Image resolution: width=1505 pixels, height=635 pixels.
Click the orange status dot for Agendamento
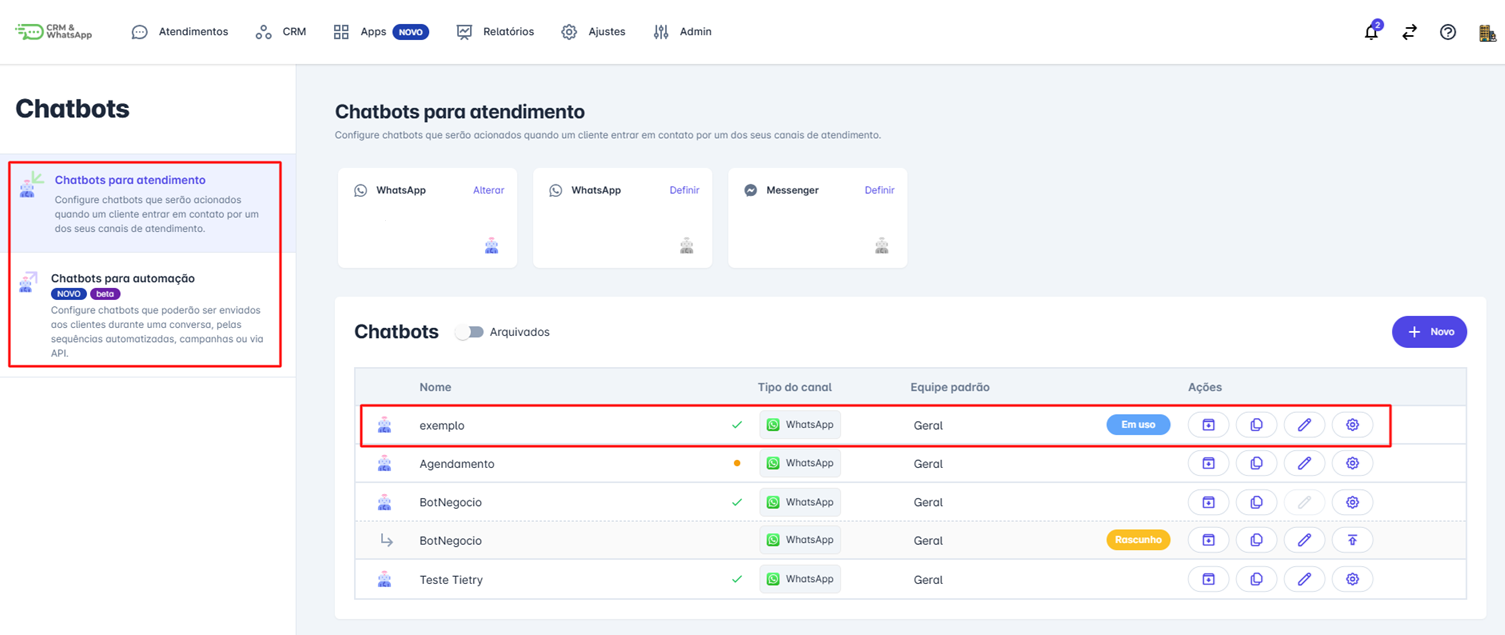[738, 463]
